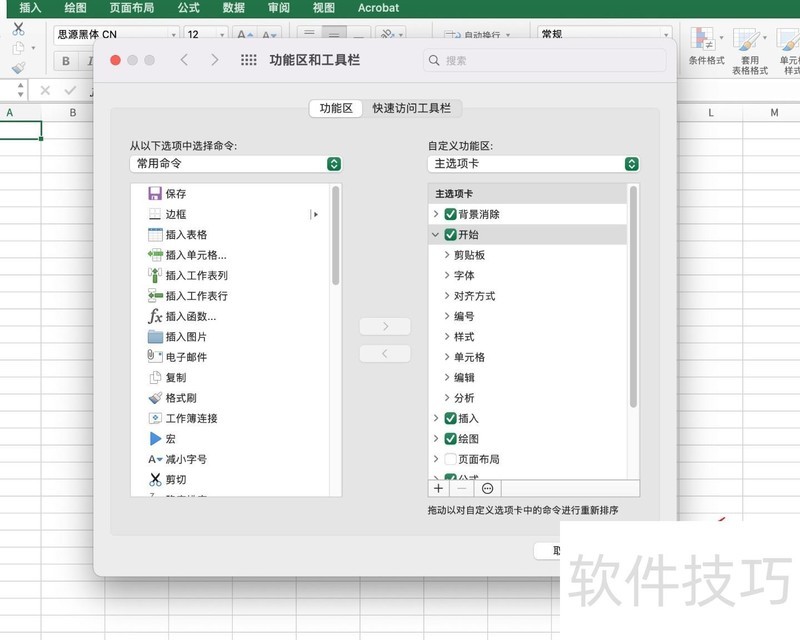Click the Insert Picture icon

155,337
